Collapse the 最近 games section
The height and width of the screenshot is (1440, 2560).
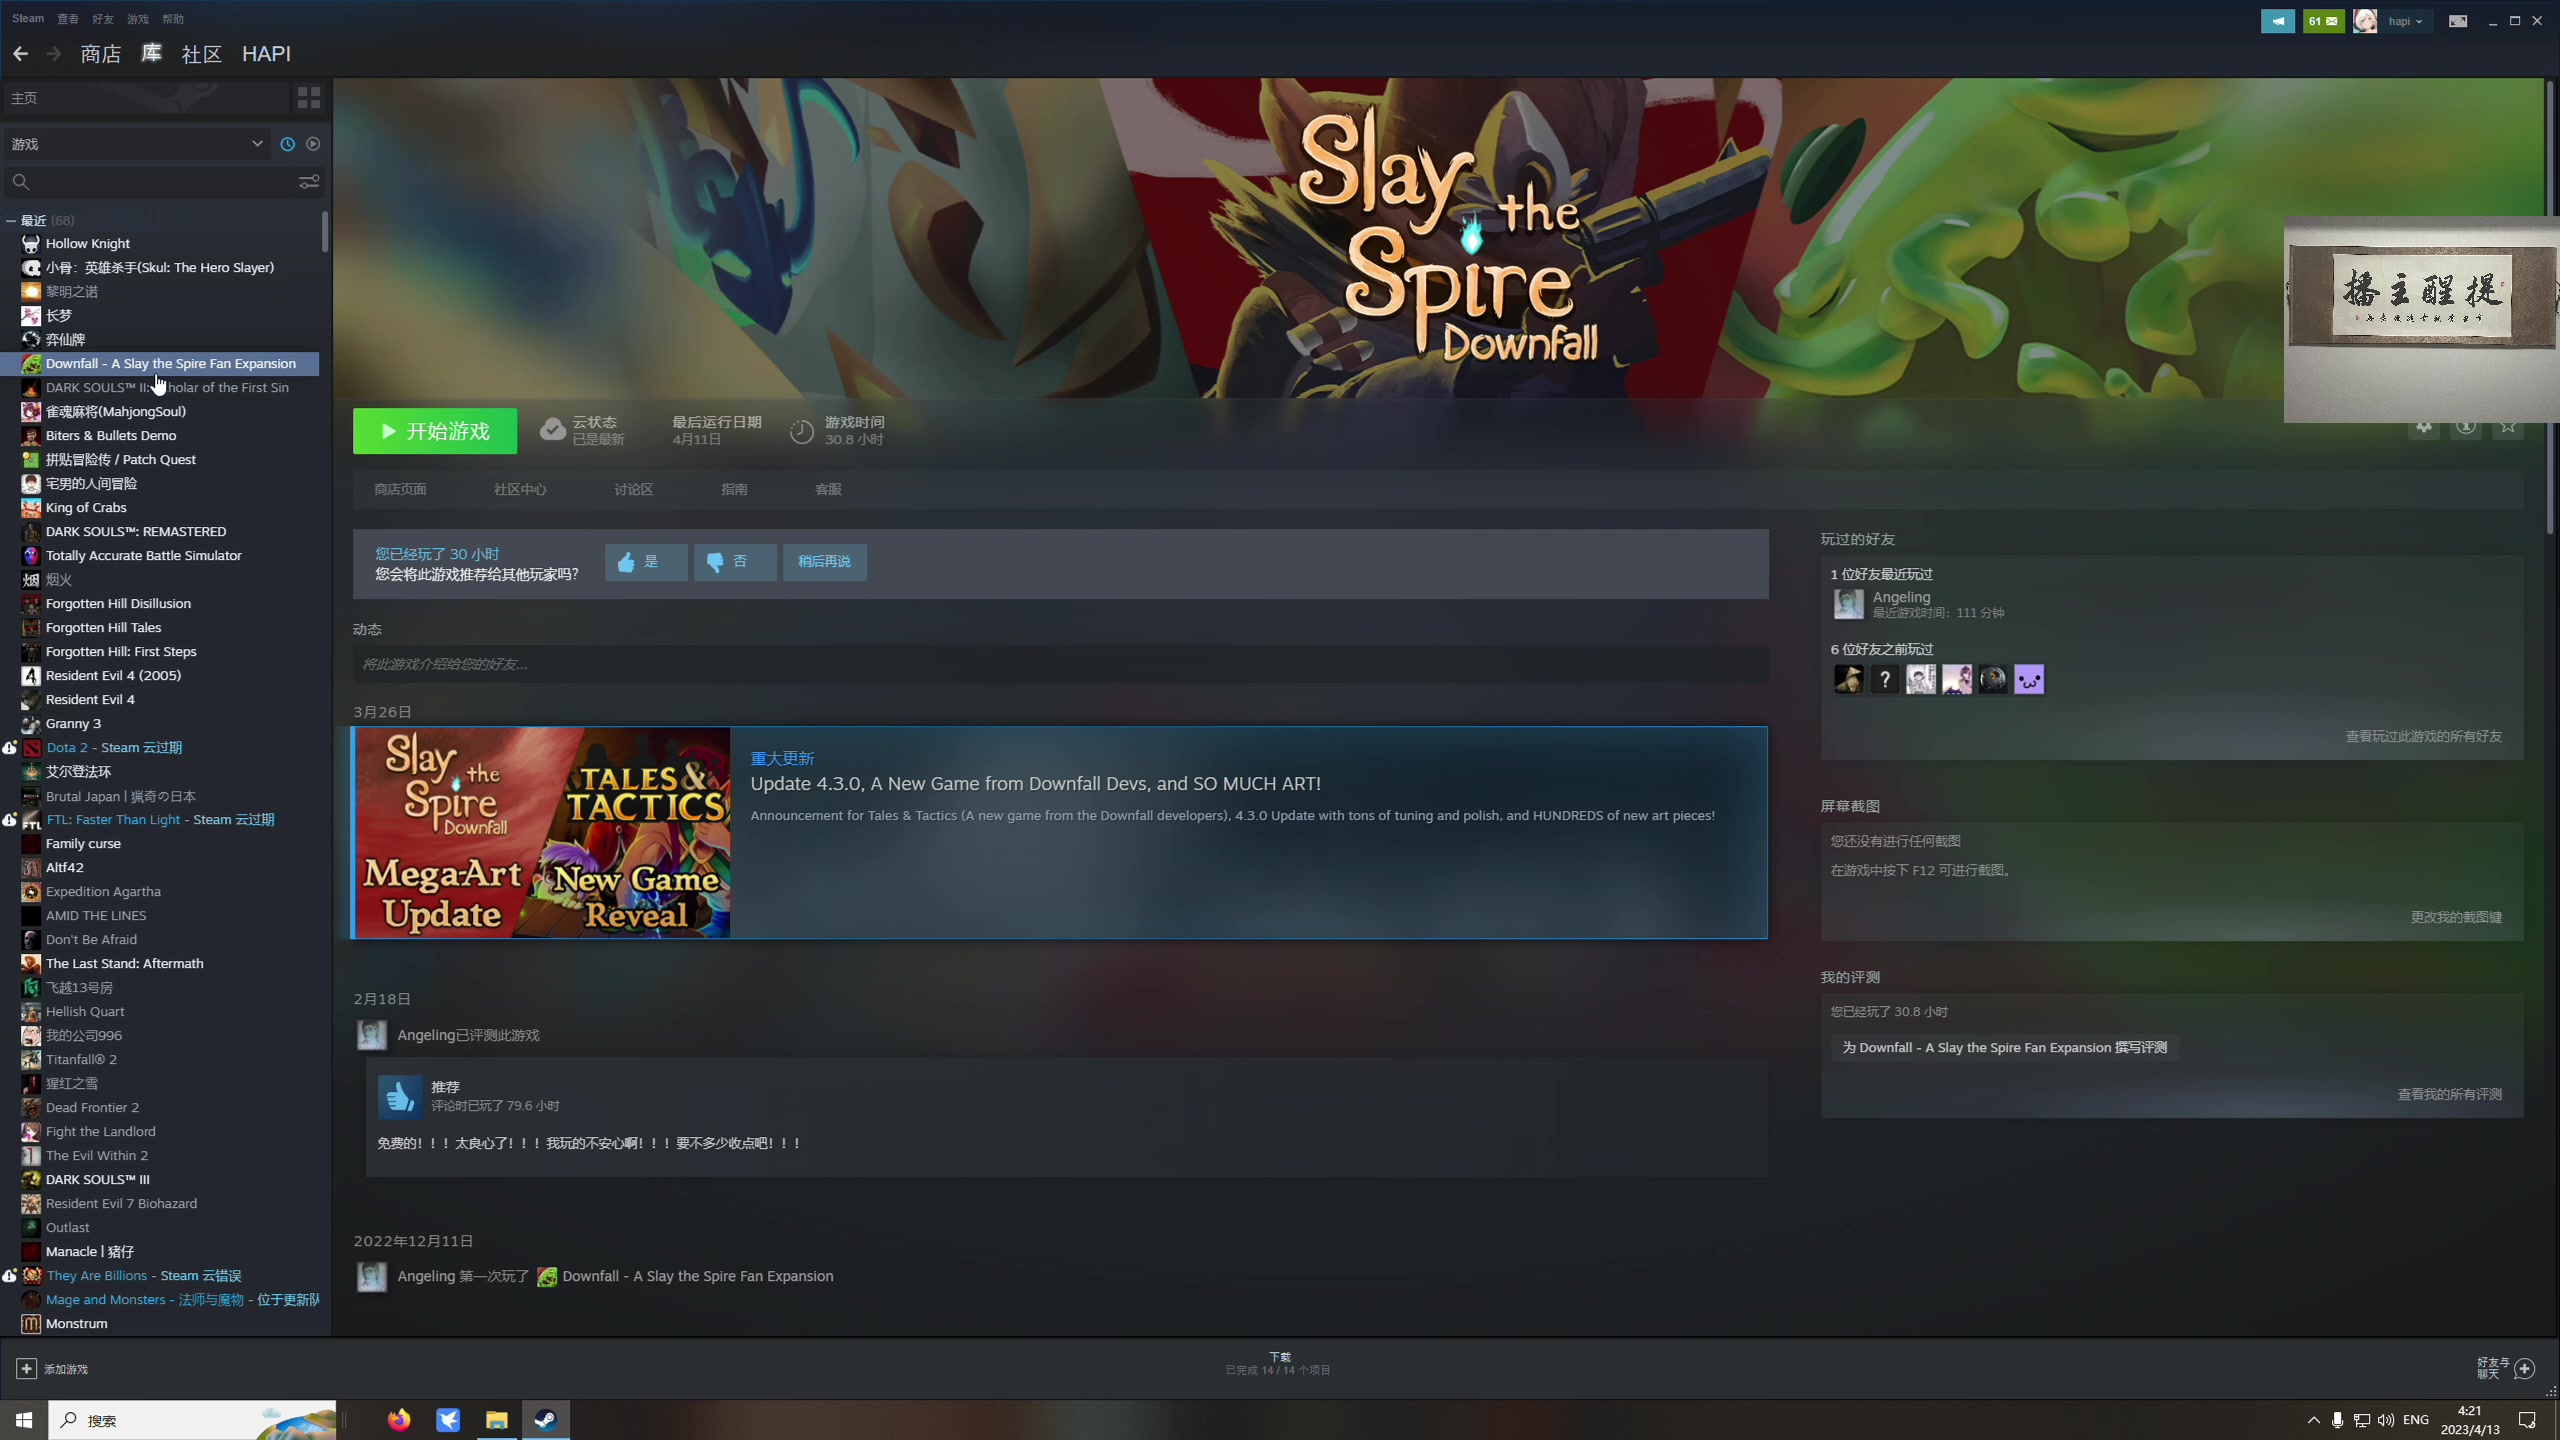(11, 220)
